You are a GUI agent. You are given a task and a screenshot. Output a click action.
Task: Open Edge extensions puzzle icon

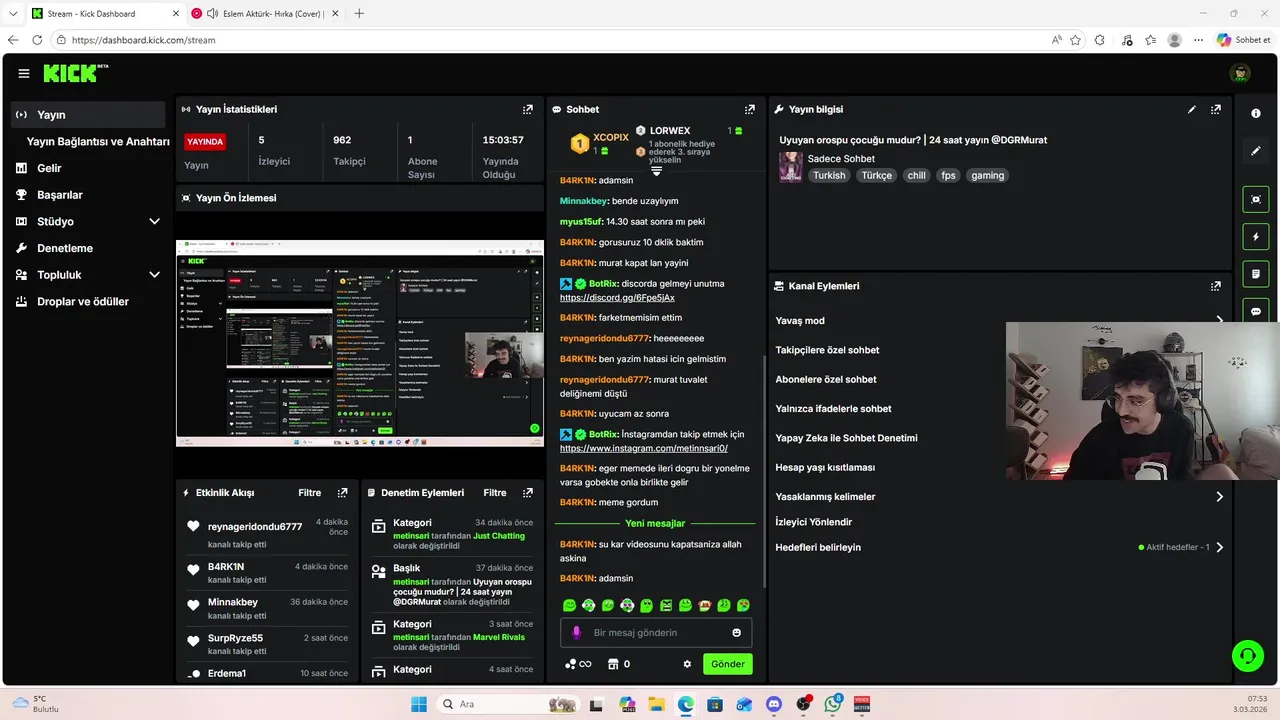click(x=1100, y=40)
